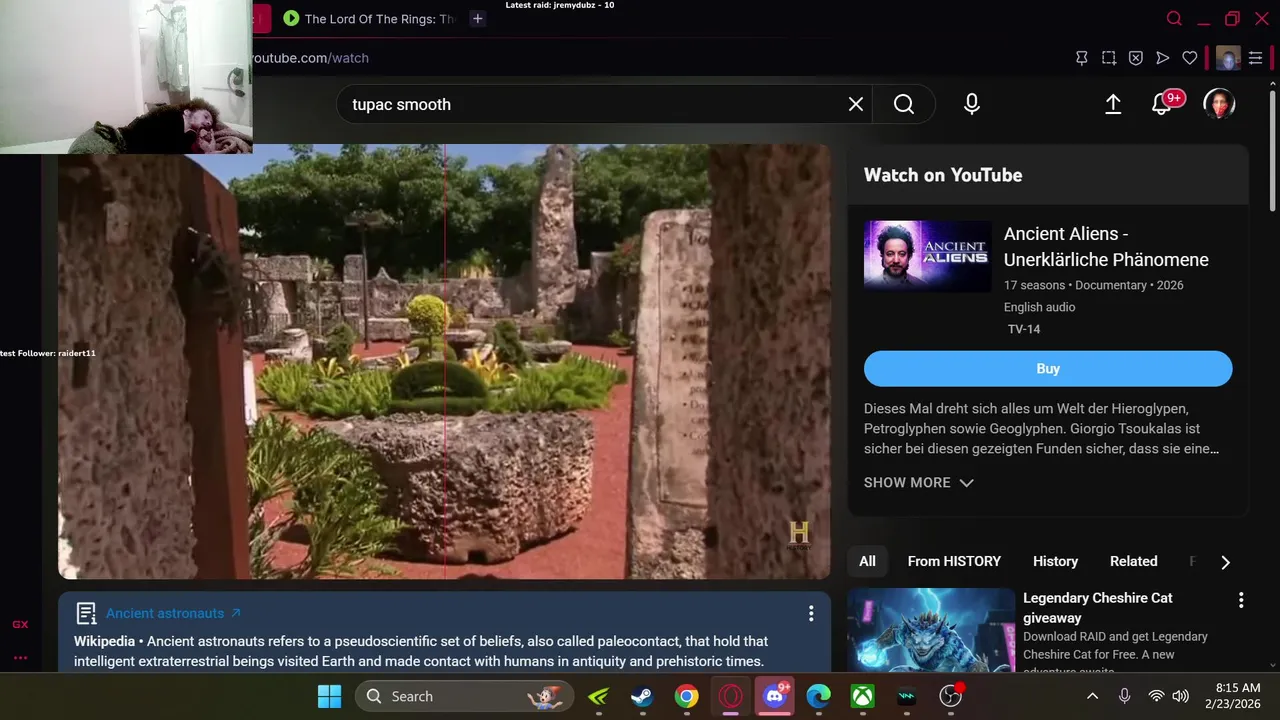Run search with magnifier button
This screenshot has height=720, width=1280.
(x=904, y=104)
